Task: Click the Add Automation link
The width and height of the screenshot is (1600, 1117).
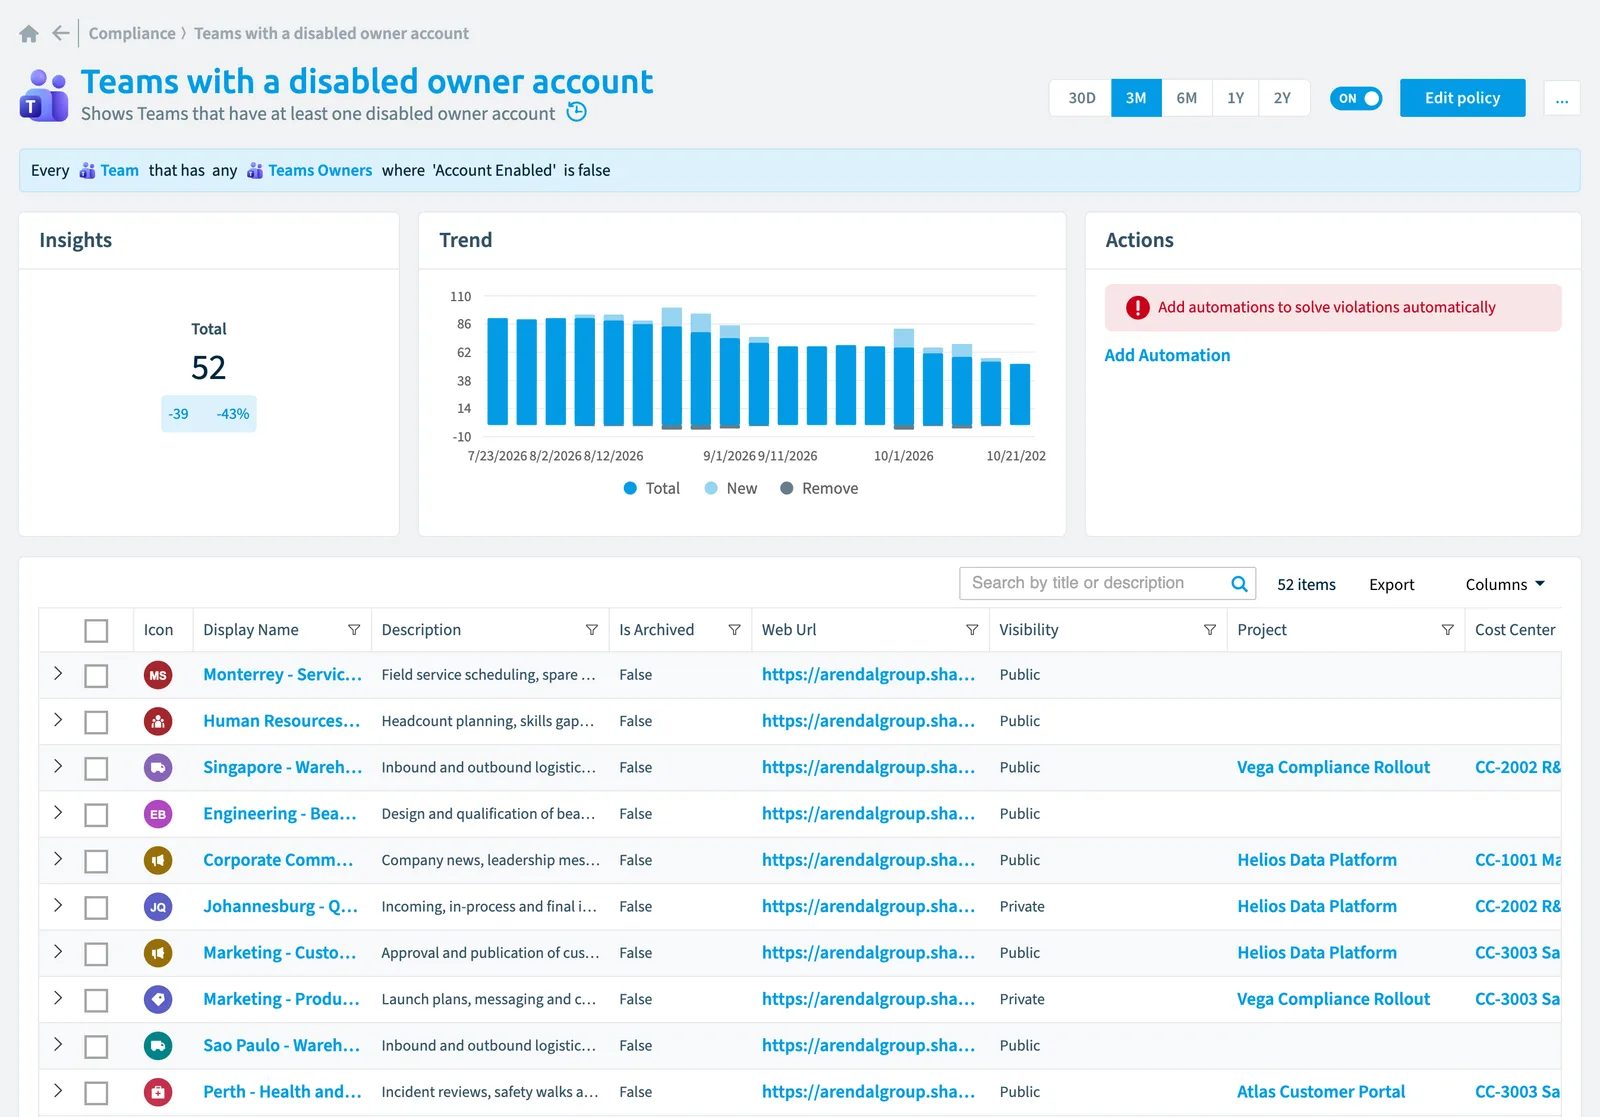Action: click(1167, 355)
